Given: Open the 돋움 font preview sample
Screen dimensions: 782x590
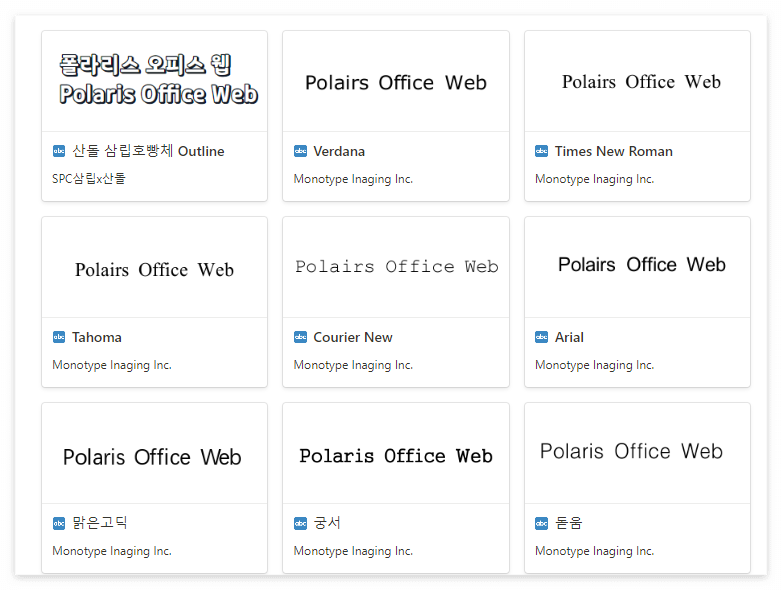Looking at the screenshot, I should (x=637, y=454).
